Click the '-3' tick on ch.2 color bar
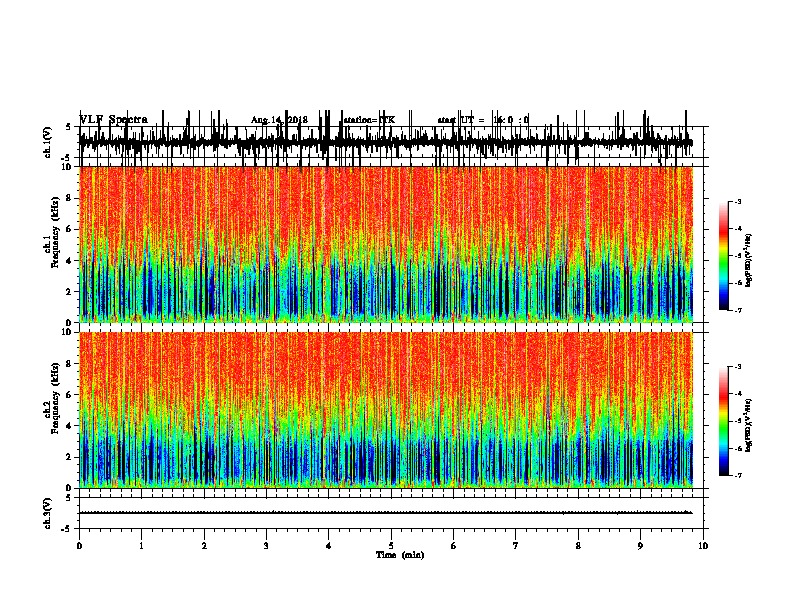Screen dimensions: 792x612 click(x=738, y=367)
